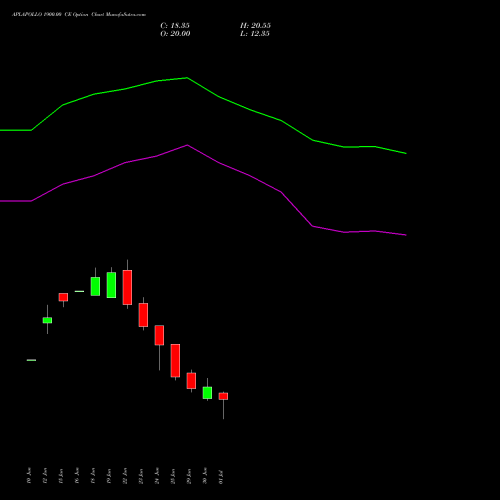Click the 22 Jun date label on the axis
Viewport: 500px width, 500px height.
(125, 476)
